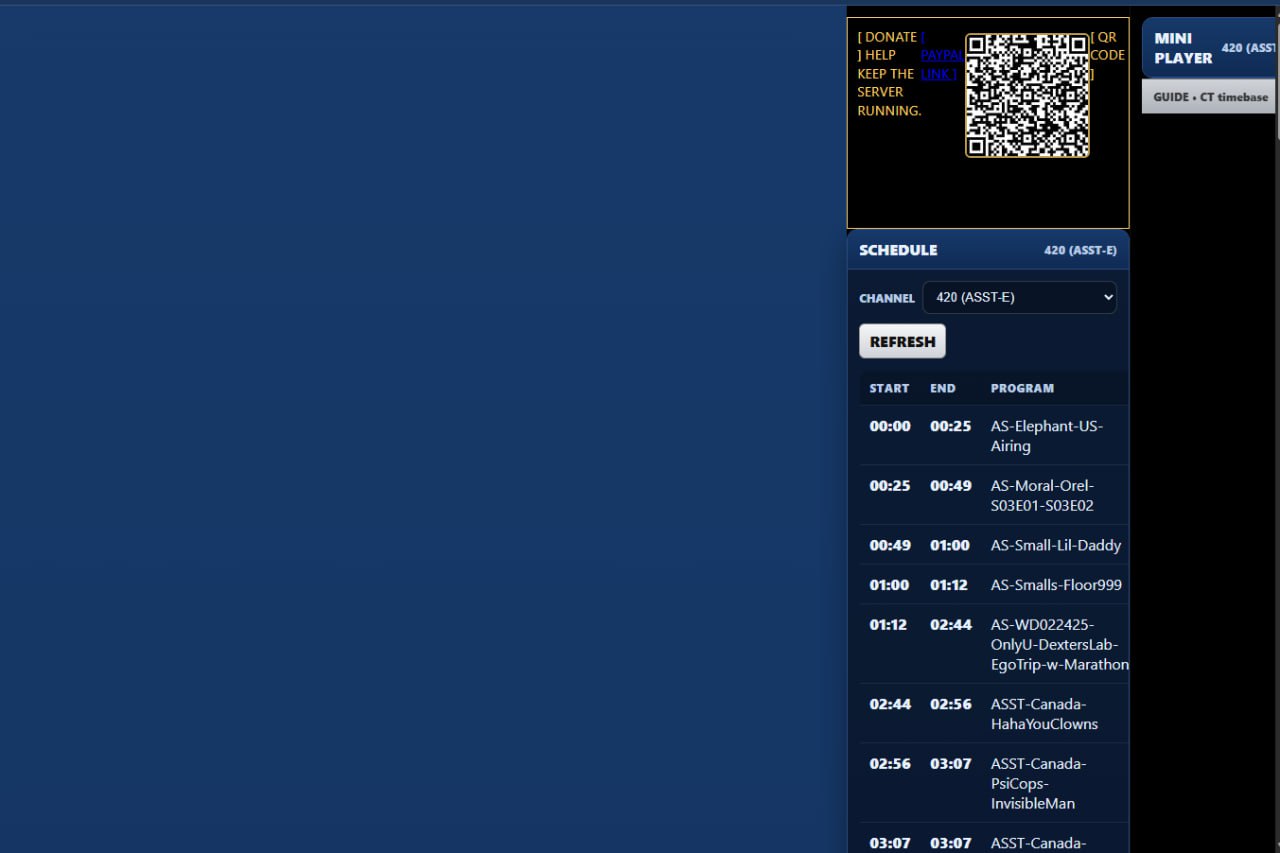This screenshot has width=1280, height=853.
Task: Select the ASST-Canada-PsiCops-InvisibleMan program
Action: click(x=1037, y=783)
